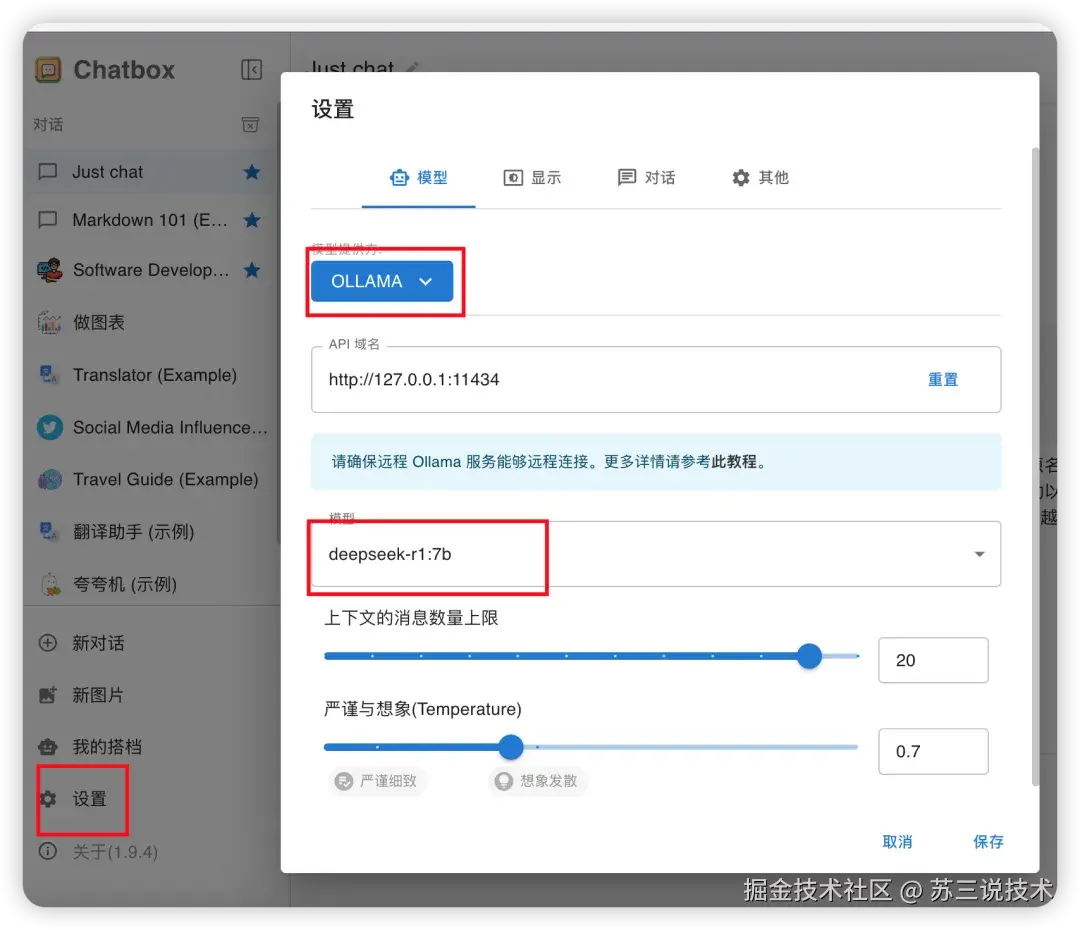1080x930 pixels.
Task: Adjust the Temperature slider handle
Action: 511,747
